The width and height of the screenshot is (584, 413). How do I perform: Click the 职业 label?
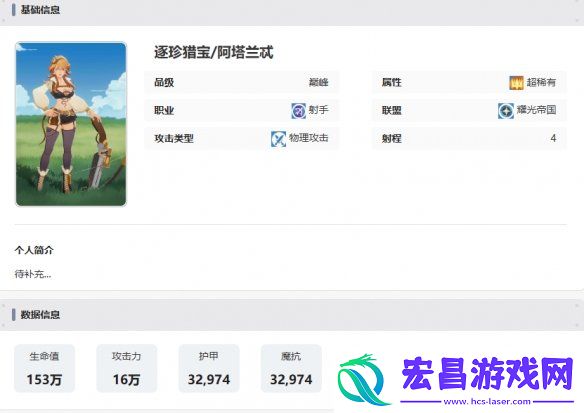pyautogui.click(x=164, y=111)
